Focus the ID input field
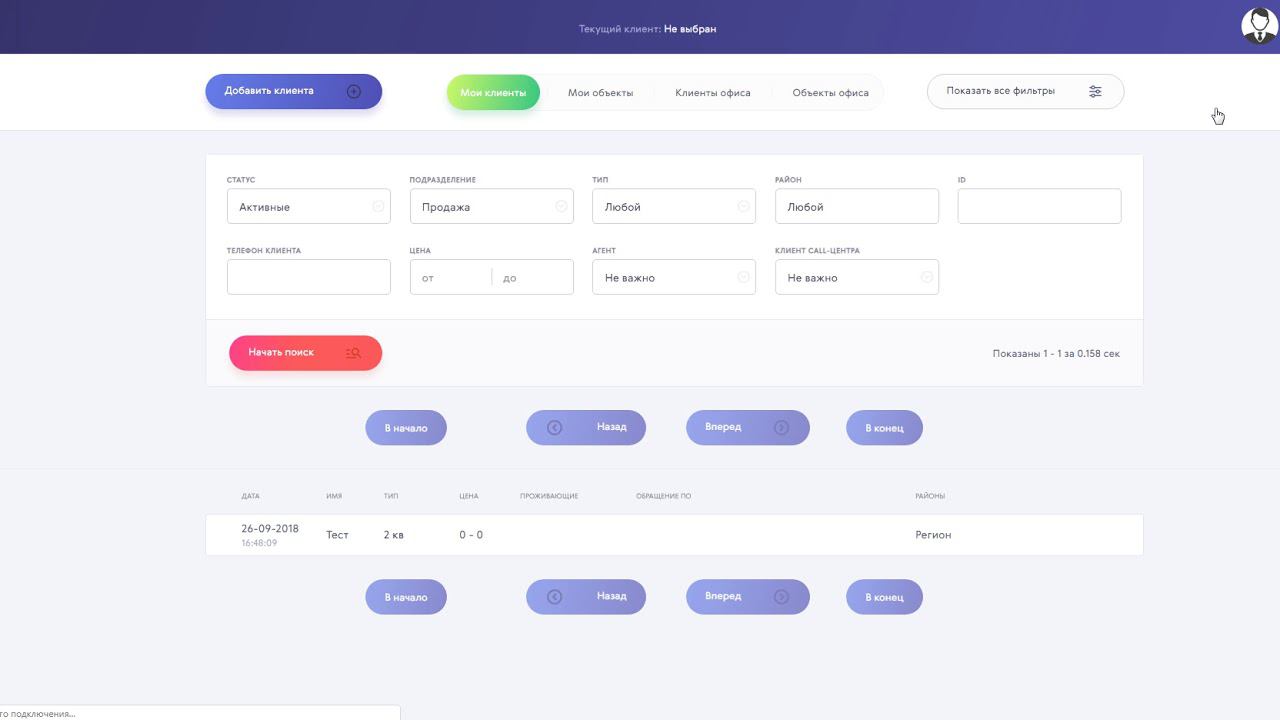The height and width of the screenshot is (720, 1280). (x=1040, y=206)
